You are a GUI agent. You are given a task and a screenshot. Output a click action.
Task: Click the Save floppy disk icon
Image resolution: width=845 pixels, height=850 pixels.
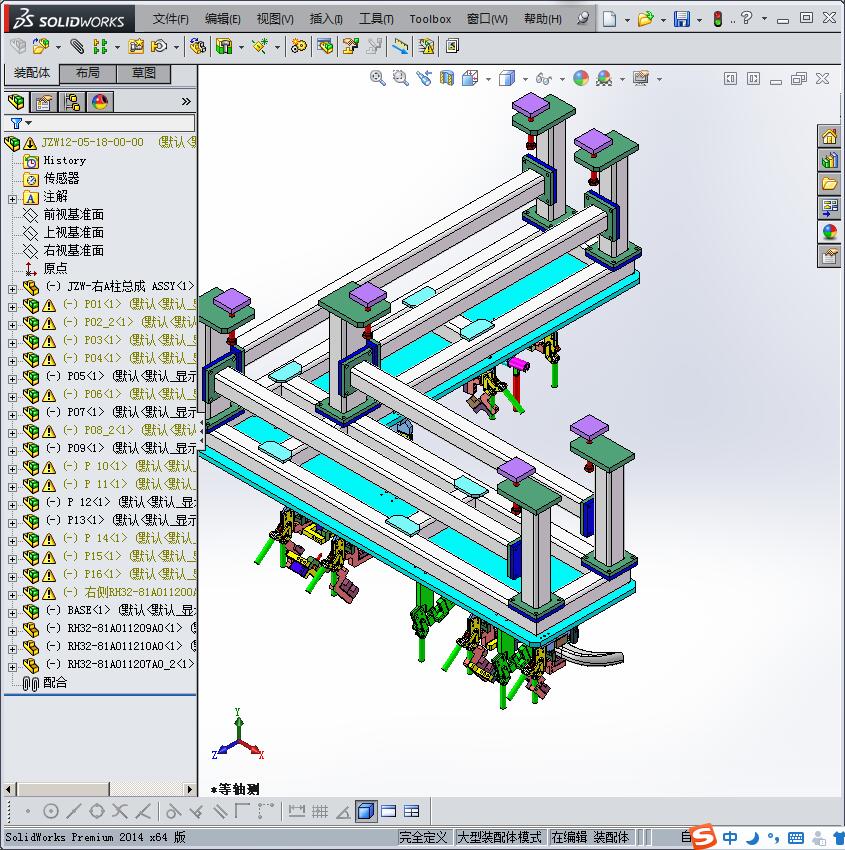point(682,19)
